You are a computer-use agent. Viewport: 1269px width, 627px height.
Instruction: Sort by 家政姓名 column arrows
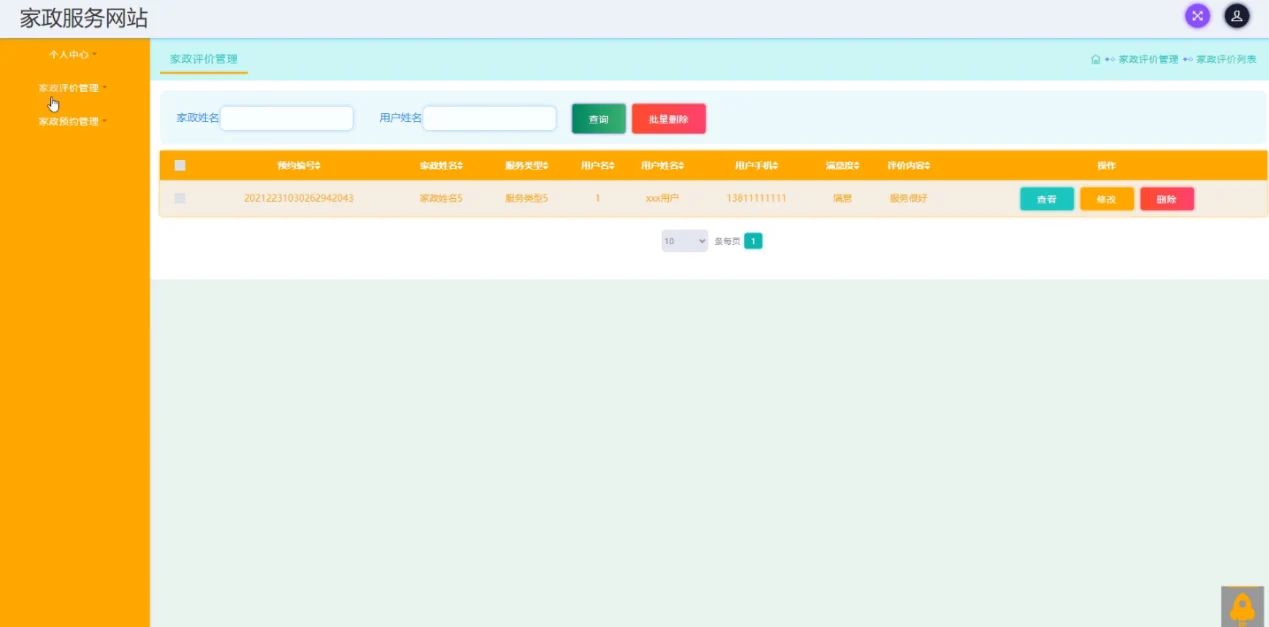(460, 166)
